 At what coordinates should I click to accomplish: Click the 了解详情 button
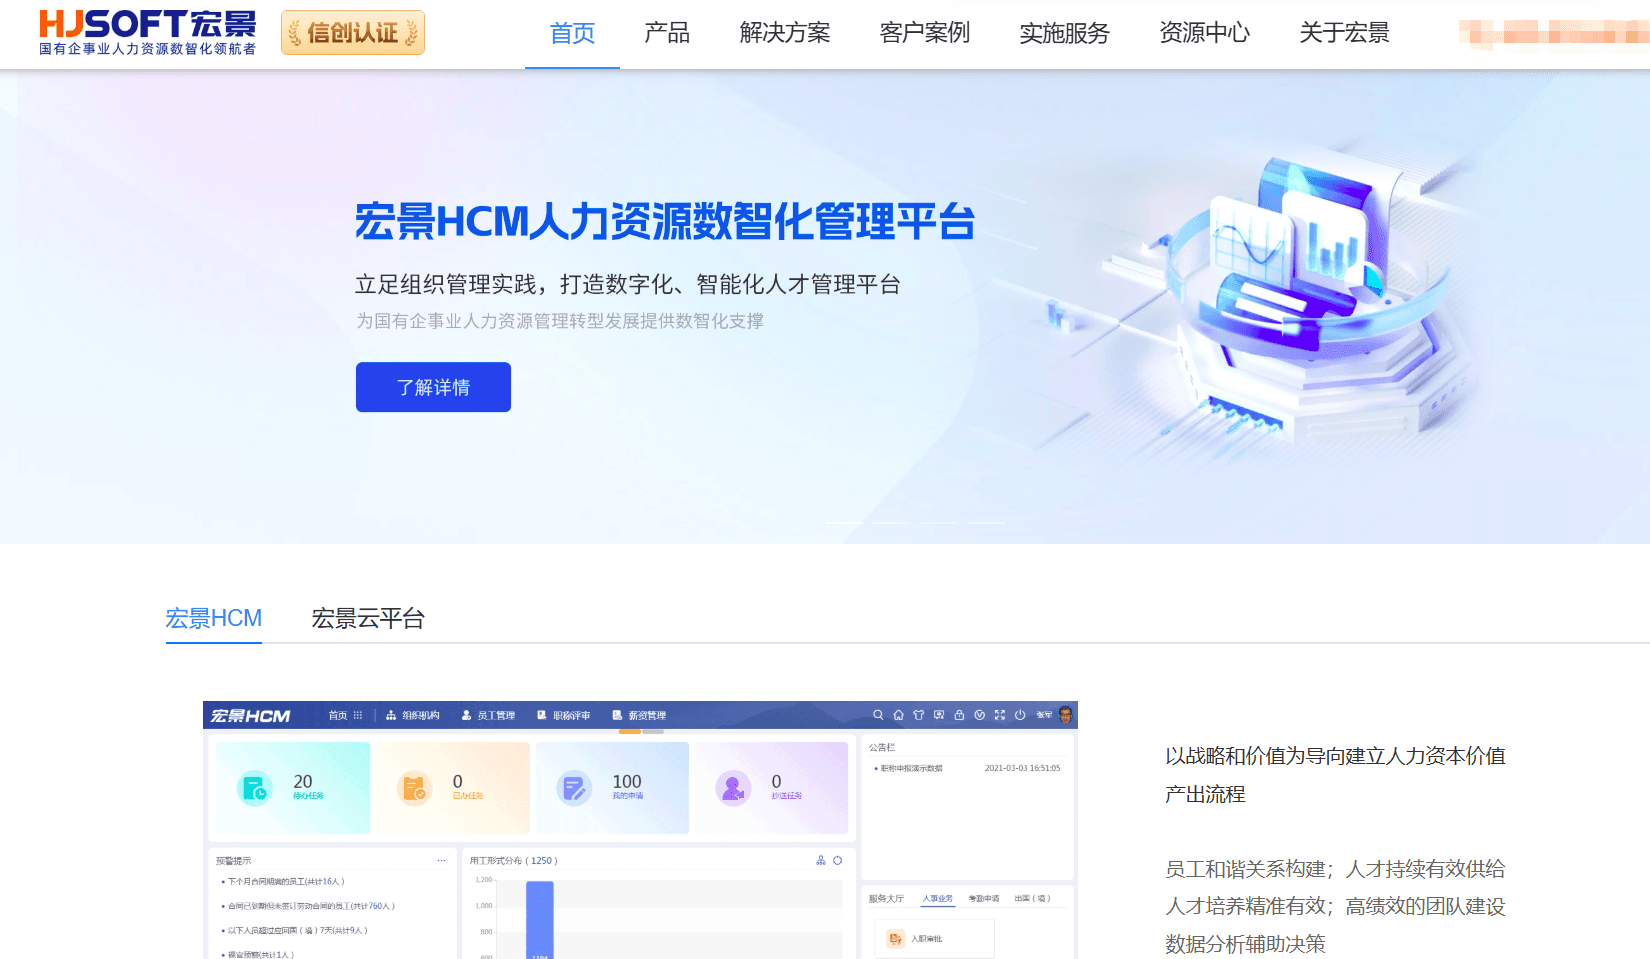tap(433, 387)
